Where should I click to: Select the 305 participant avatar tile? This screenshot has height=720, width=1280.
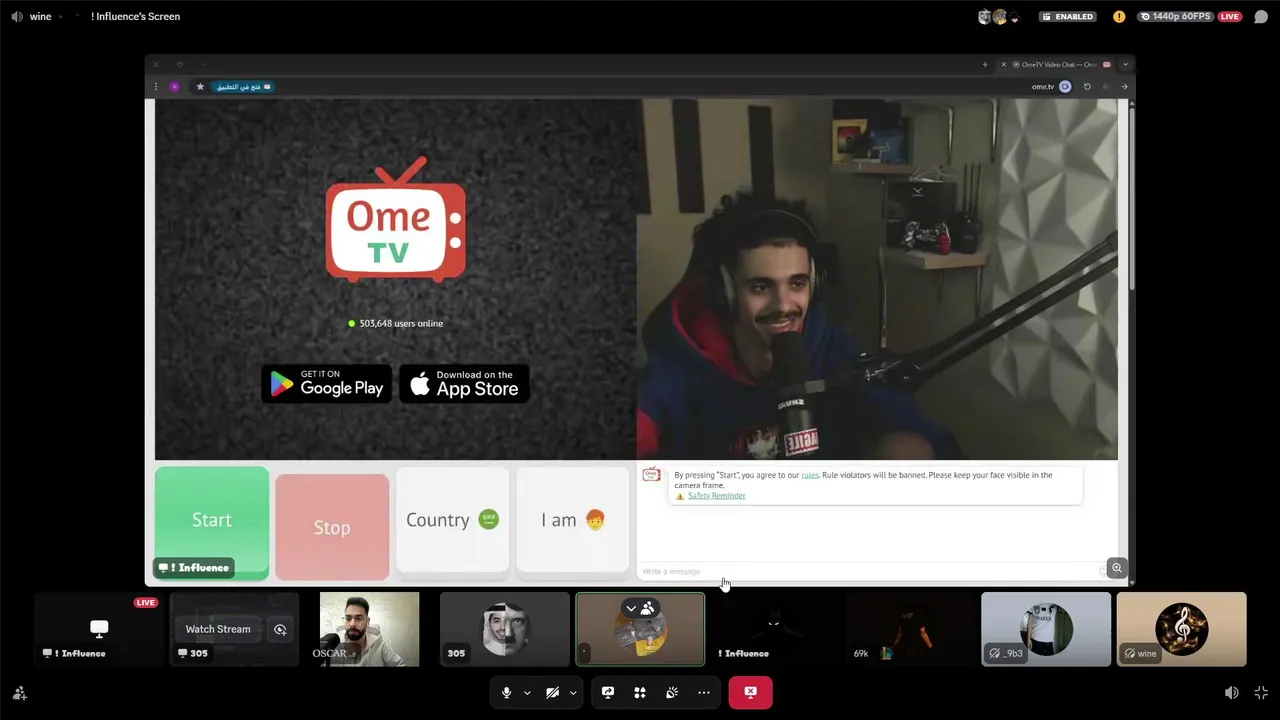pyautogui.click(x=505, y=629)
